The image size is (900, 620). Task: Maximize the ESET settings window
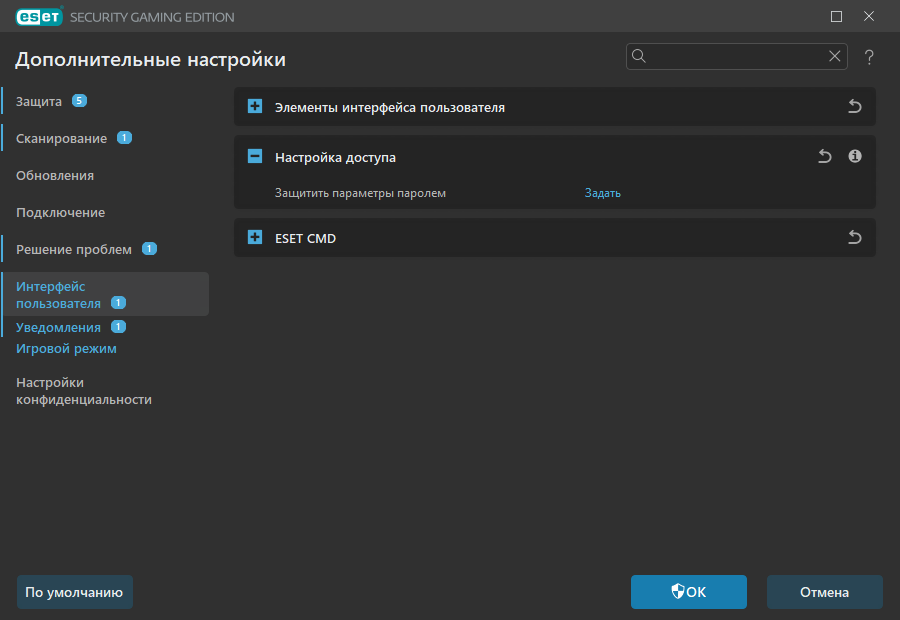click(836, 17)
